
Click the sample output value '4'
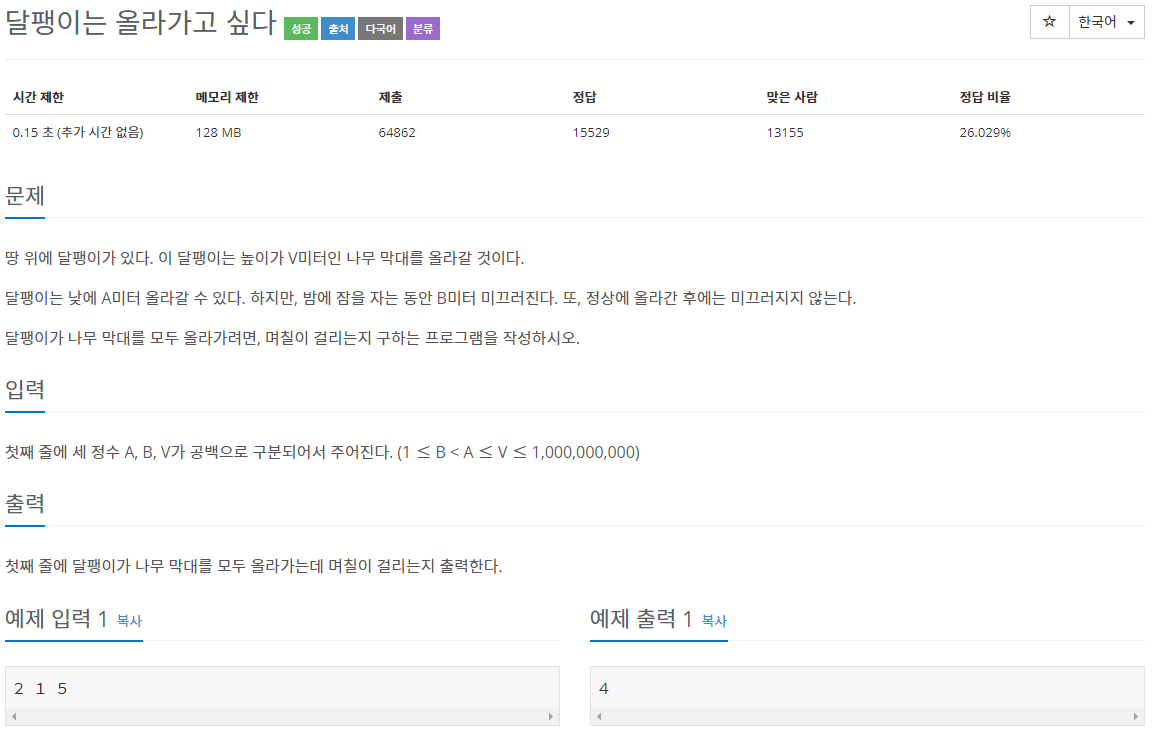tap(604, 688)
